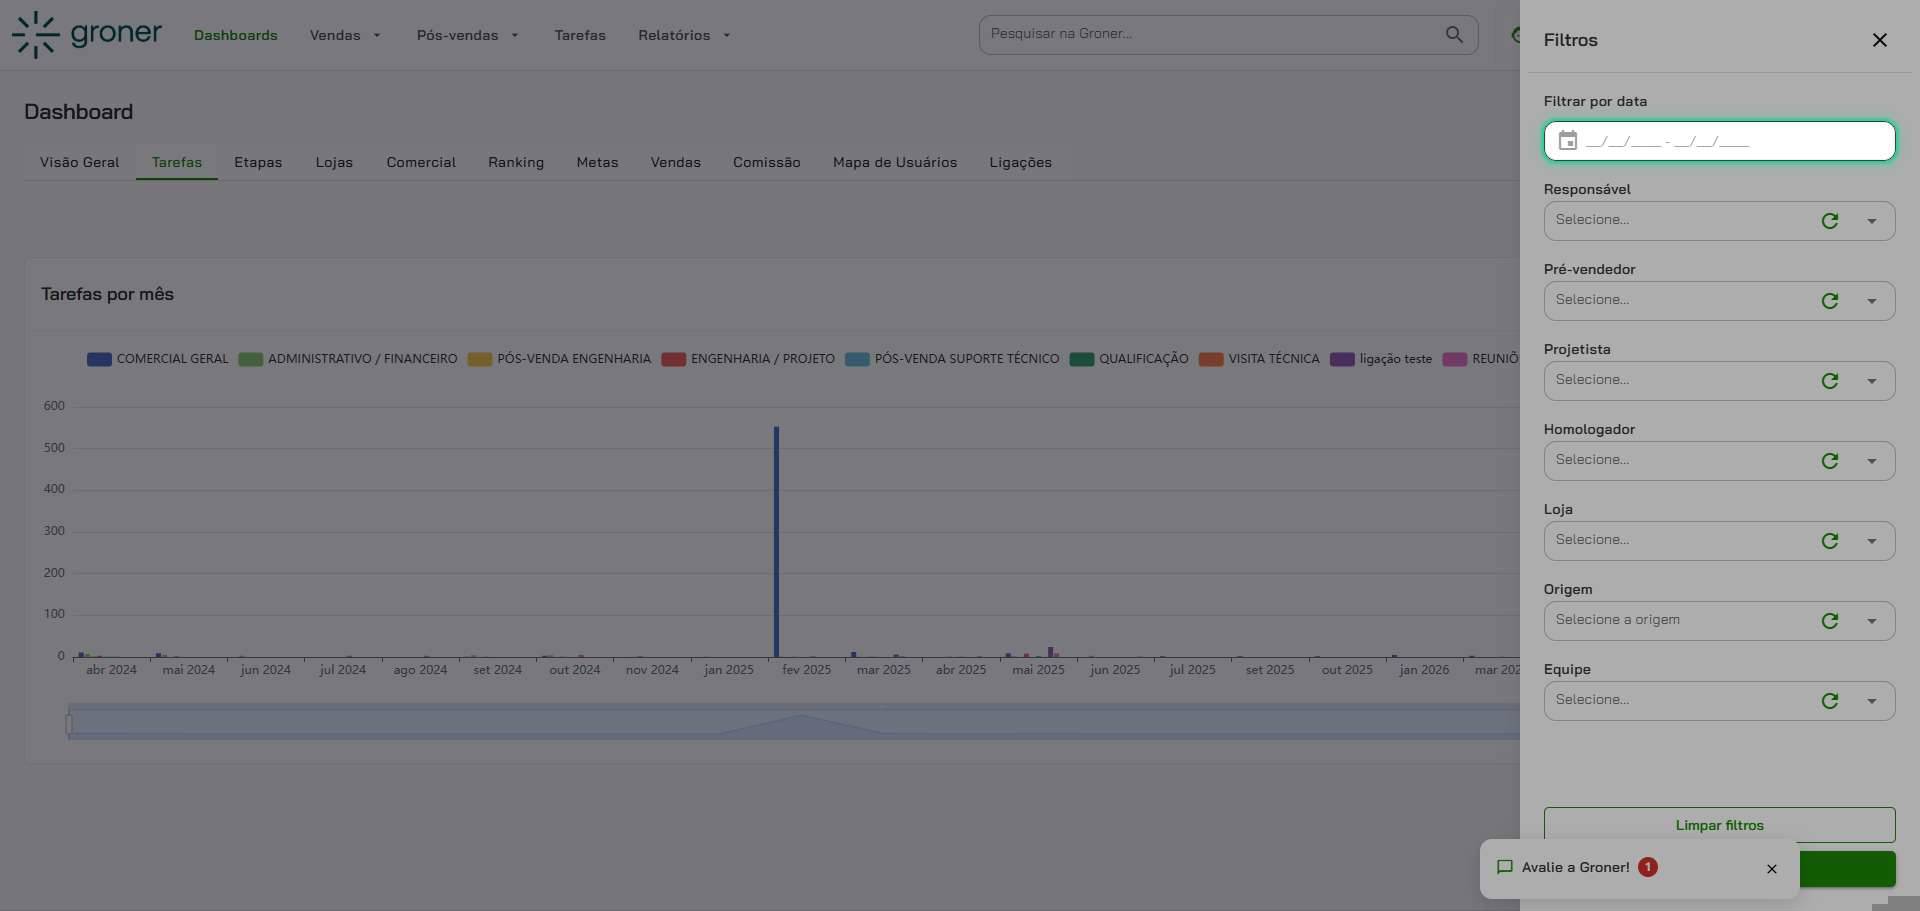
Task: Open the Ligações tab
Action: click(x=1020, y=162)
